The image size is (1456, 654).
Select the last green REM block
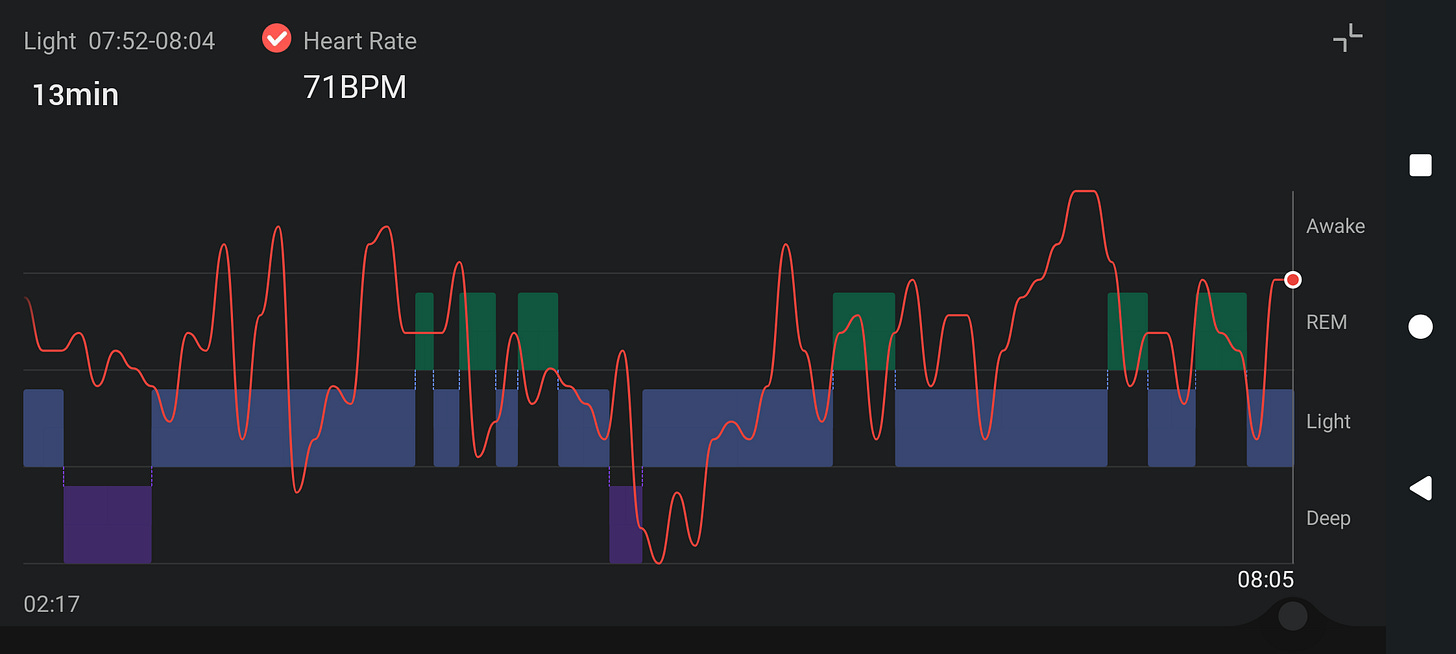pyautogui.click(x=1221, y=331)
